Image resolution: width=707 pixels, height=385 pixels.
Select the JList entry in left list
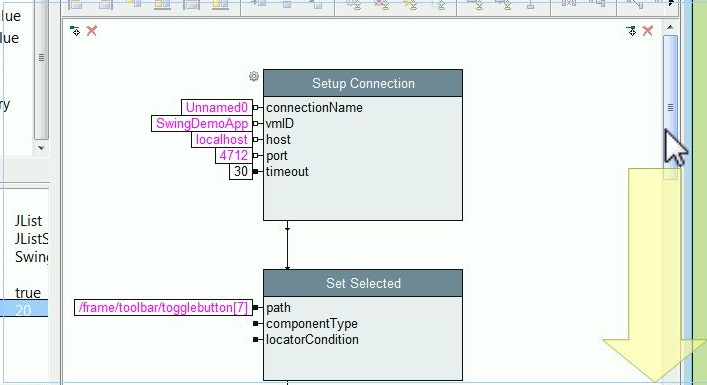28,221
